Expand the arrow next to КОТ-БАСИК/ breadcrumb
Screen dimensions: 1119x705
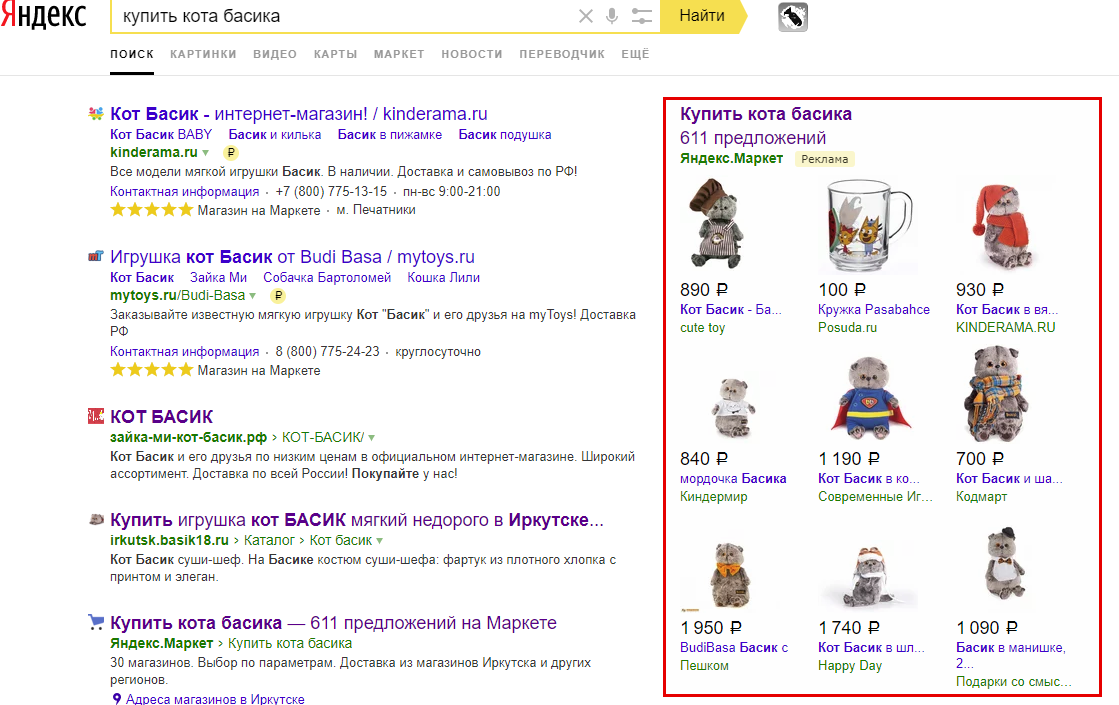pos(372,437)
